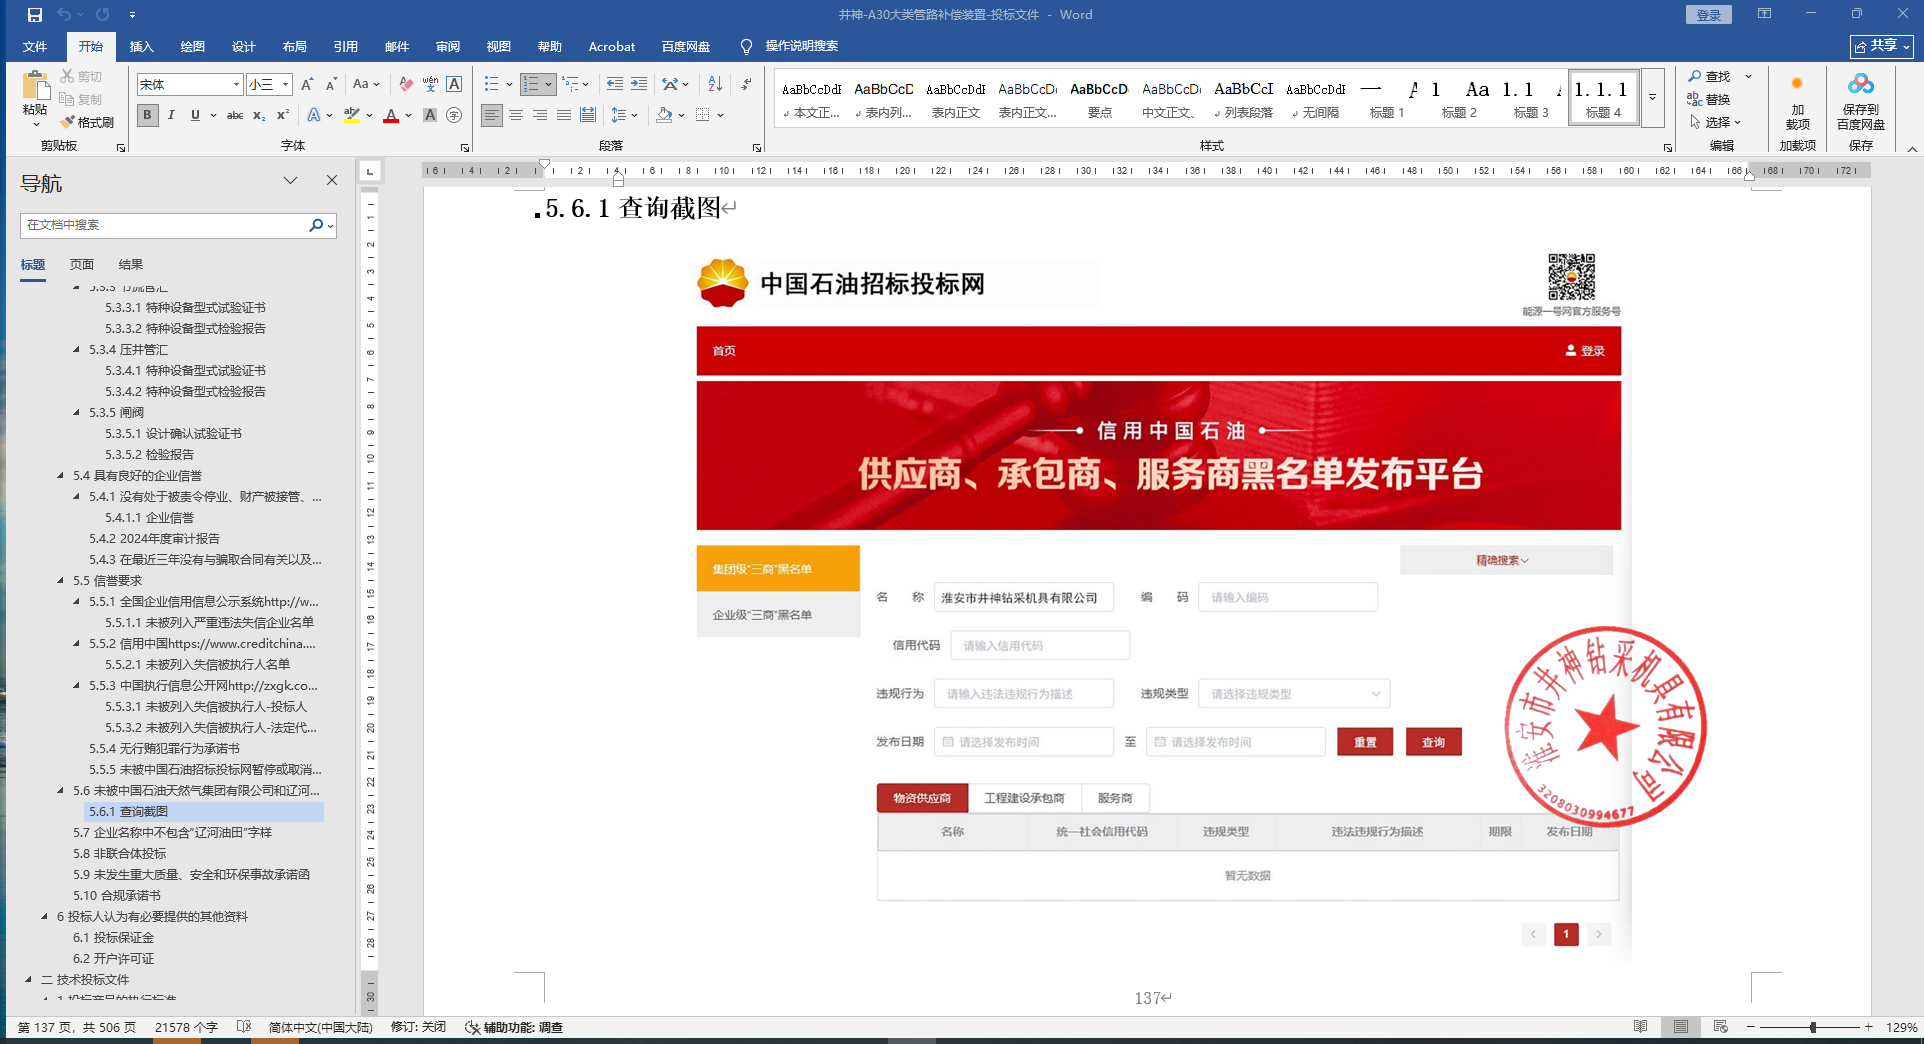The width and height of the screenshot is (1924, 1044).
Task: Toggle subscript formatting
Action: tap(259, 115)
